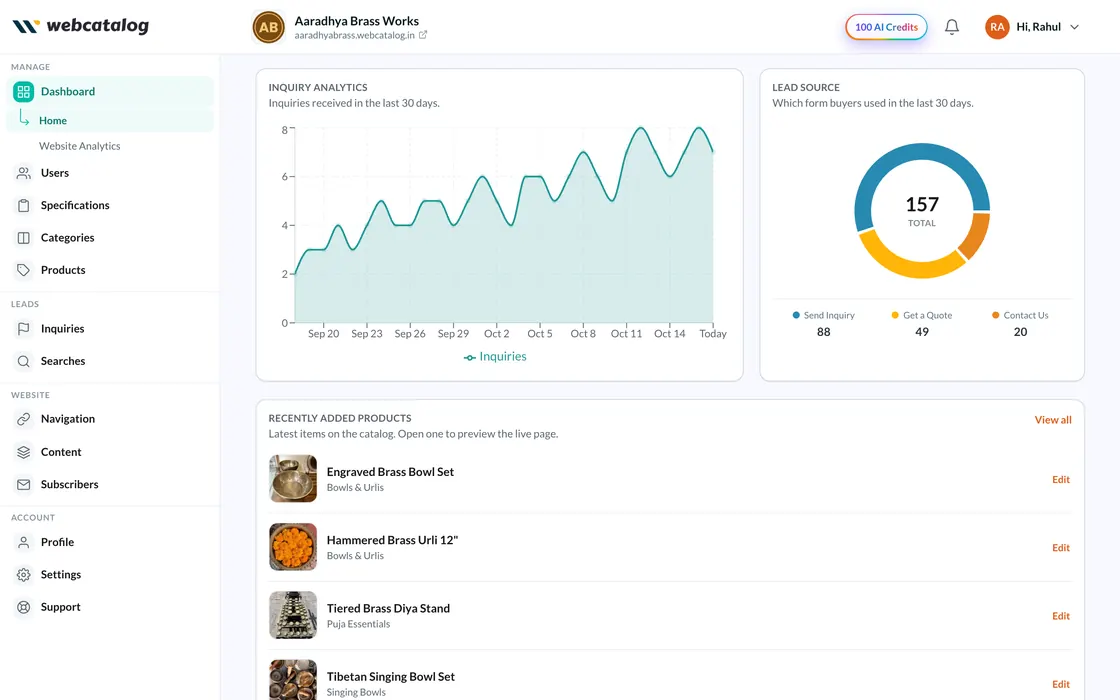
Task: Toggle Get a Quote legend entry
Action: (x=921, y=315)
